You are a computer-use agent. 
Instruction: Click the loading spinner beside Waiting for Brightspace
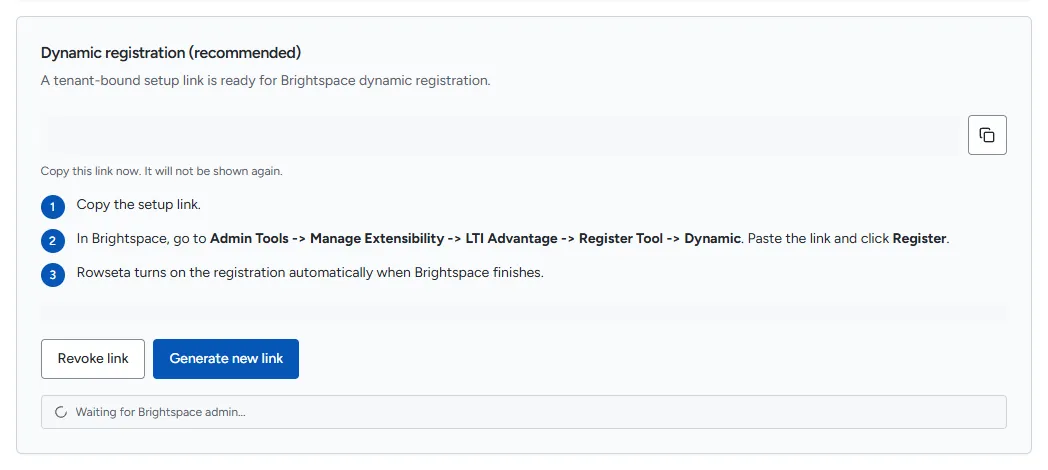(61, 412)
